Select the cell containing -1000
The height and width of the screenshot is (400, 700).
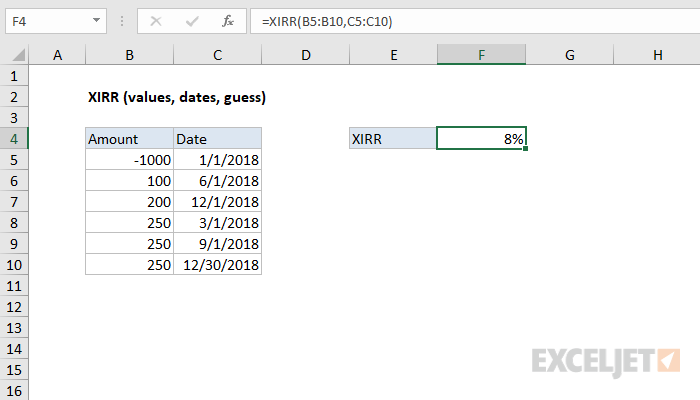tap(129, 160)
